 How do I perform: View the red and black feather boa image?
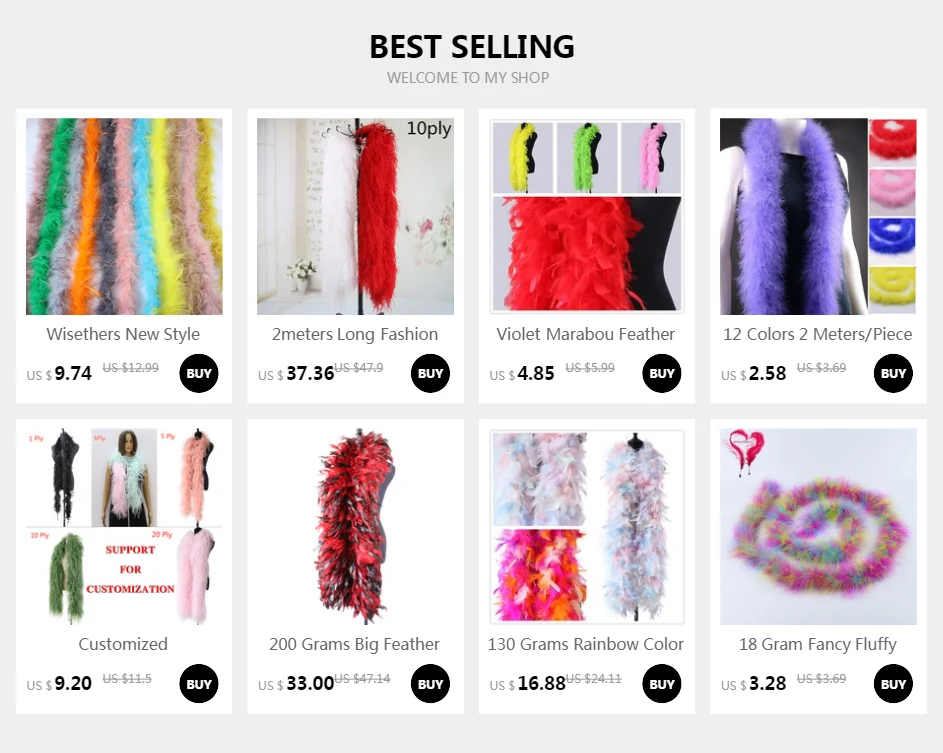coord(355,527)
